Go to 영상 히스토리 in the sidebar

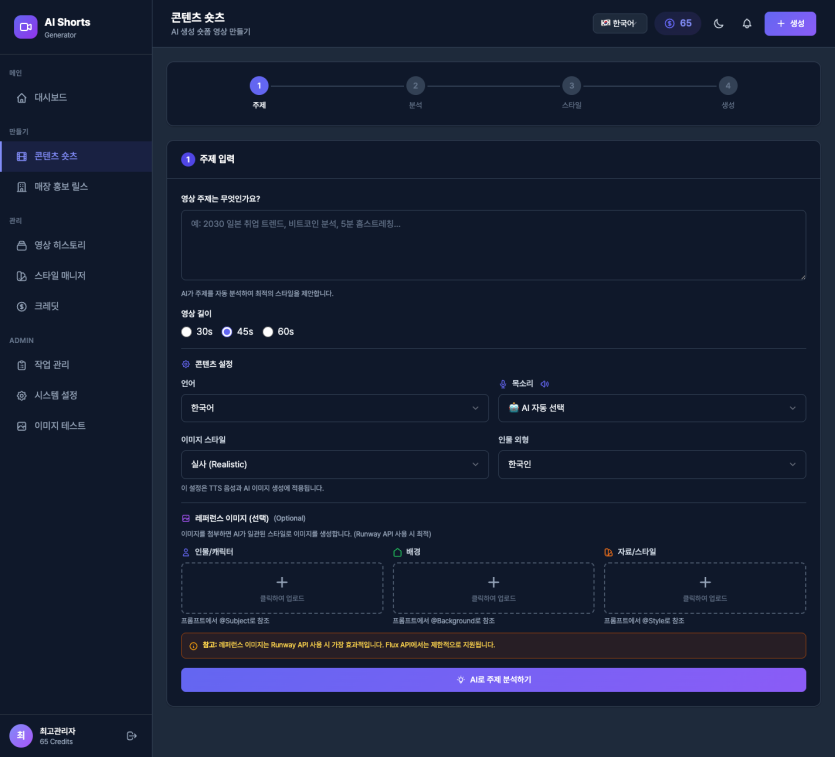tap(60, 245)
